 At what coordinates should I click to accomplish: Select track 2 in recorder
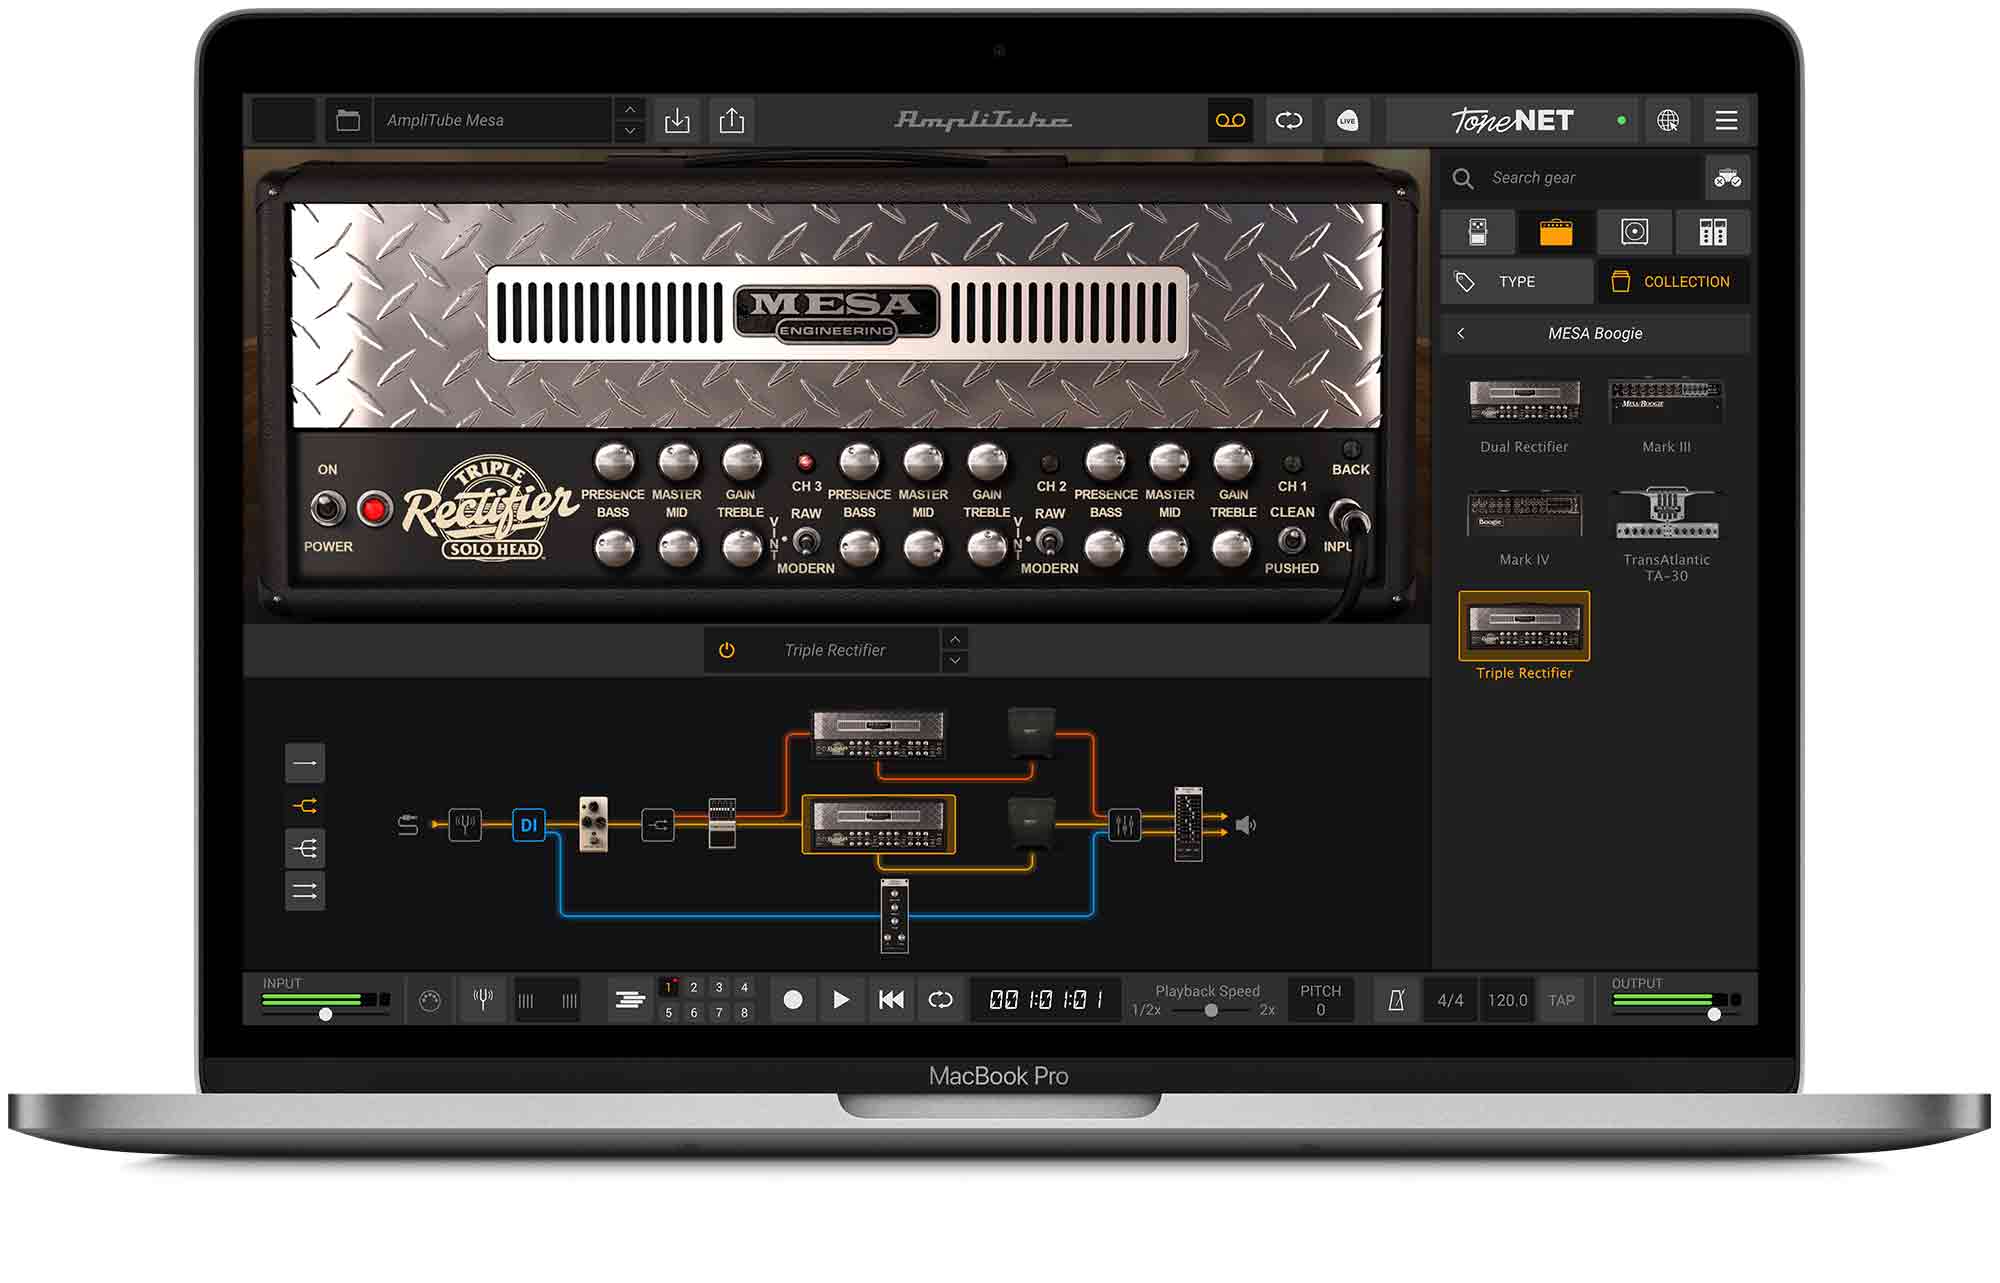(694, 987)
